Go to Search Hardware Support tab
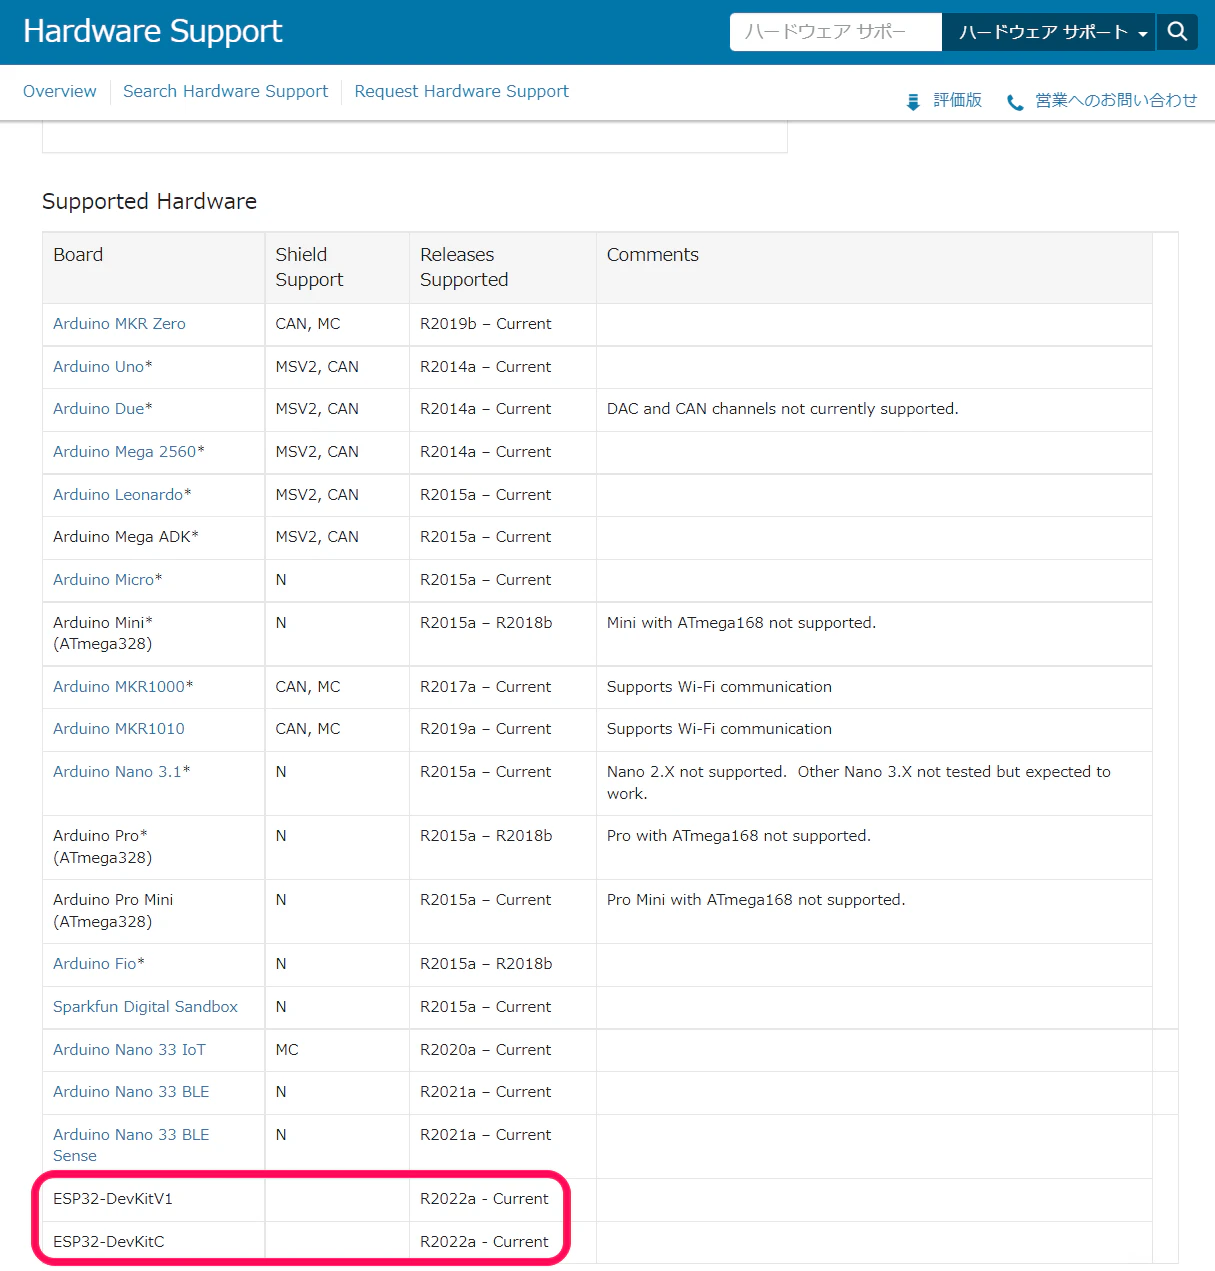The height and width of the screenshot is (1271, 1215). (x=225, y=91)
